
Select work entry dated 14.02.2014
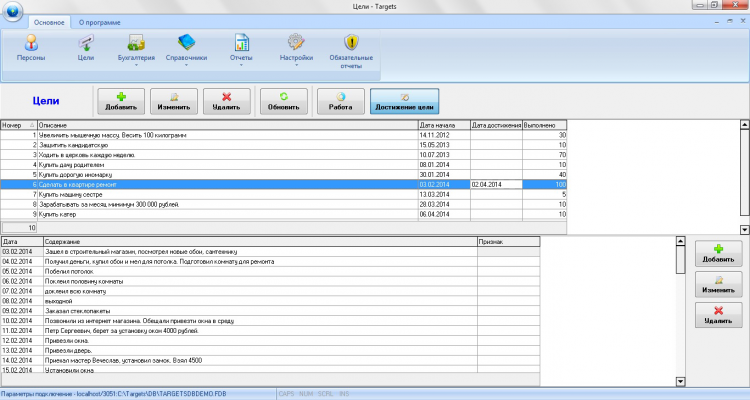(270, 360)
